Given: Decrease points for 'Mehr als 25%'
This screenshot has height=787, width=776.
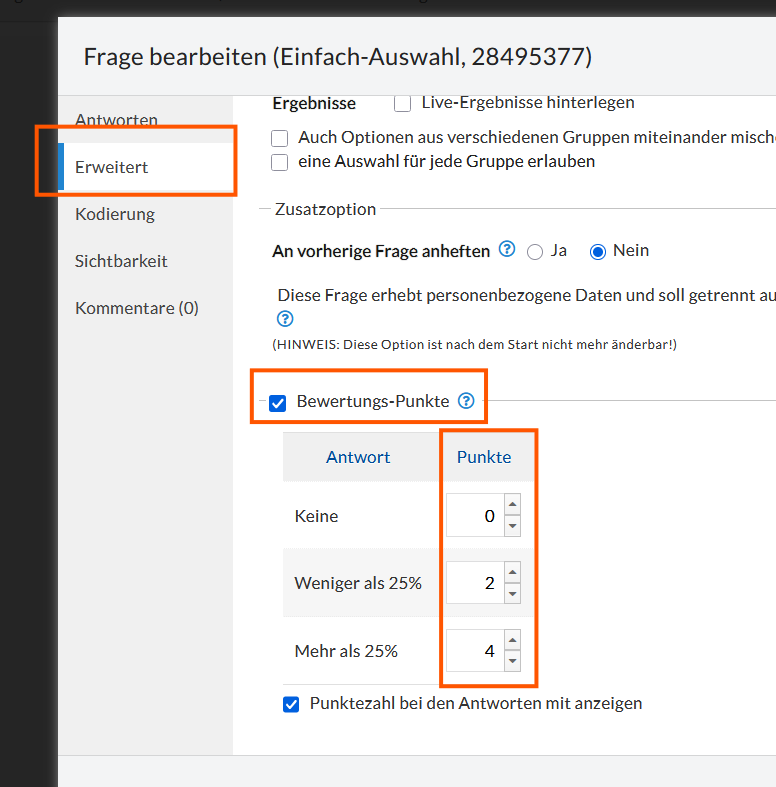Looking at the screenshot, I should tap(512, 661).
